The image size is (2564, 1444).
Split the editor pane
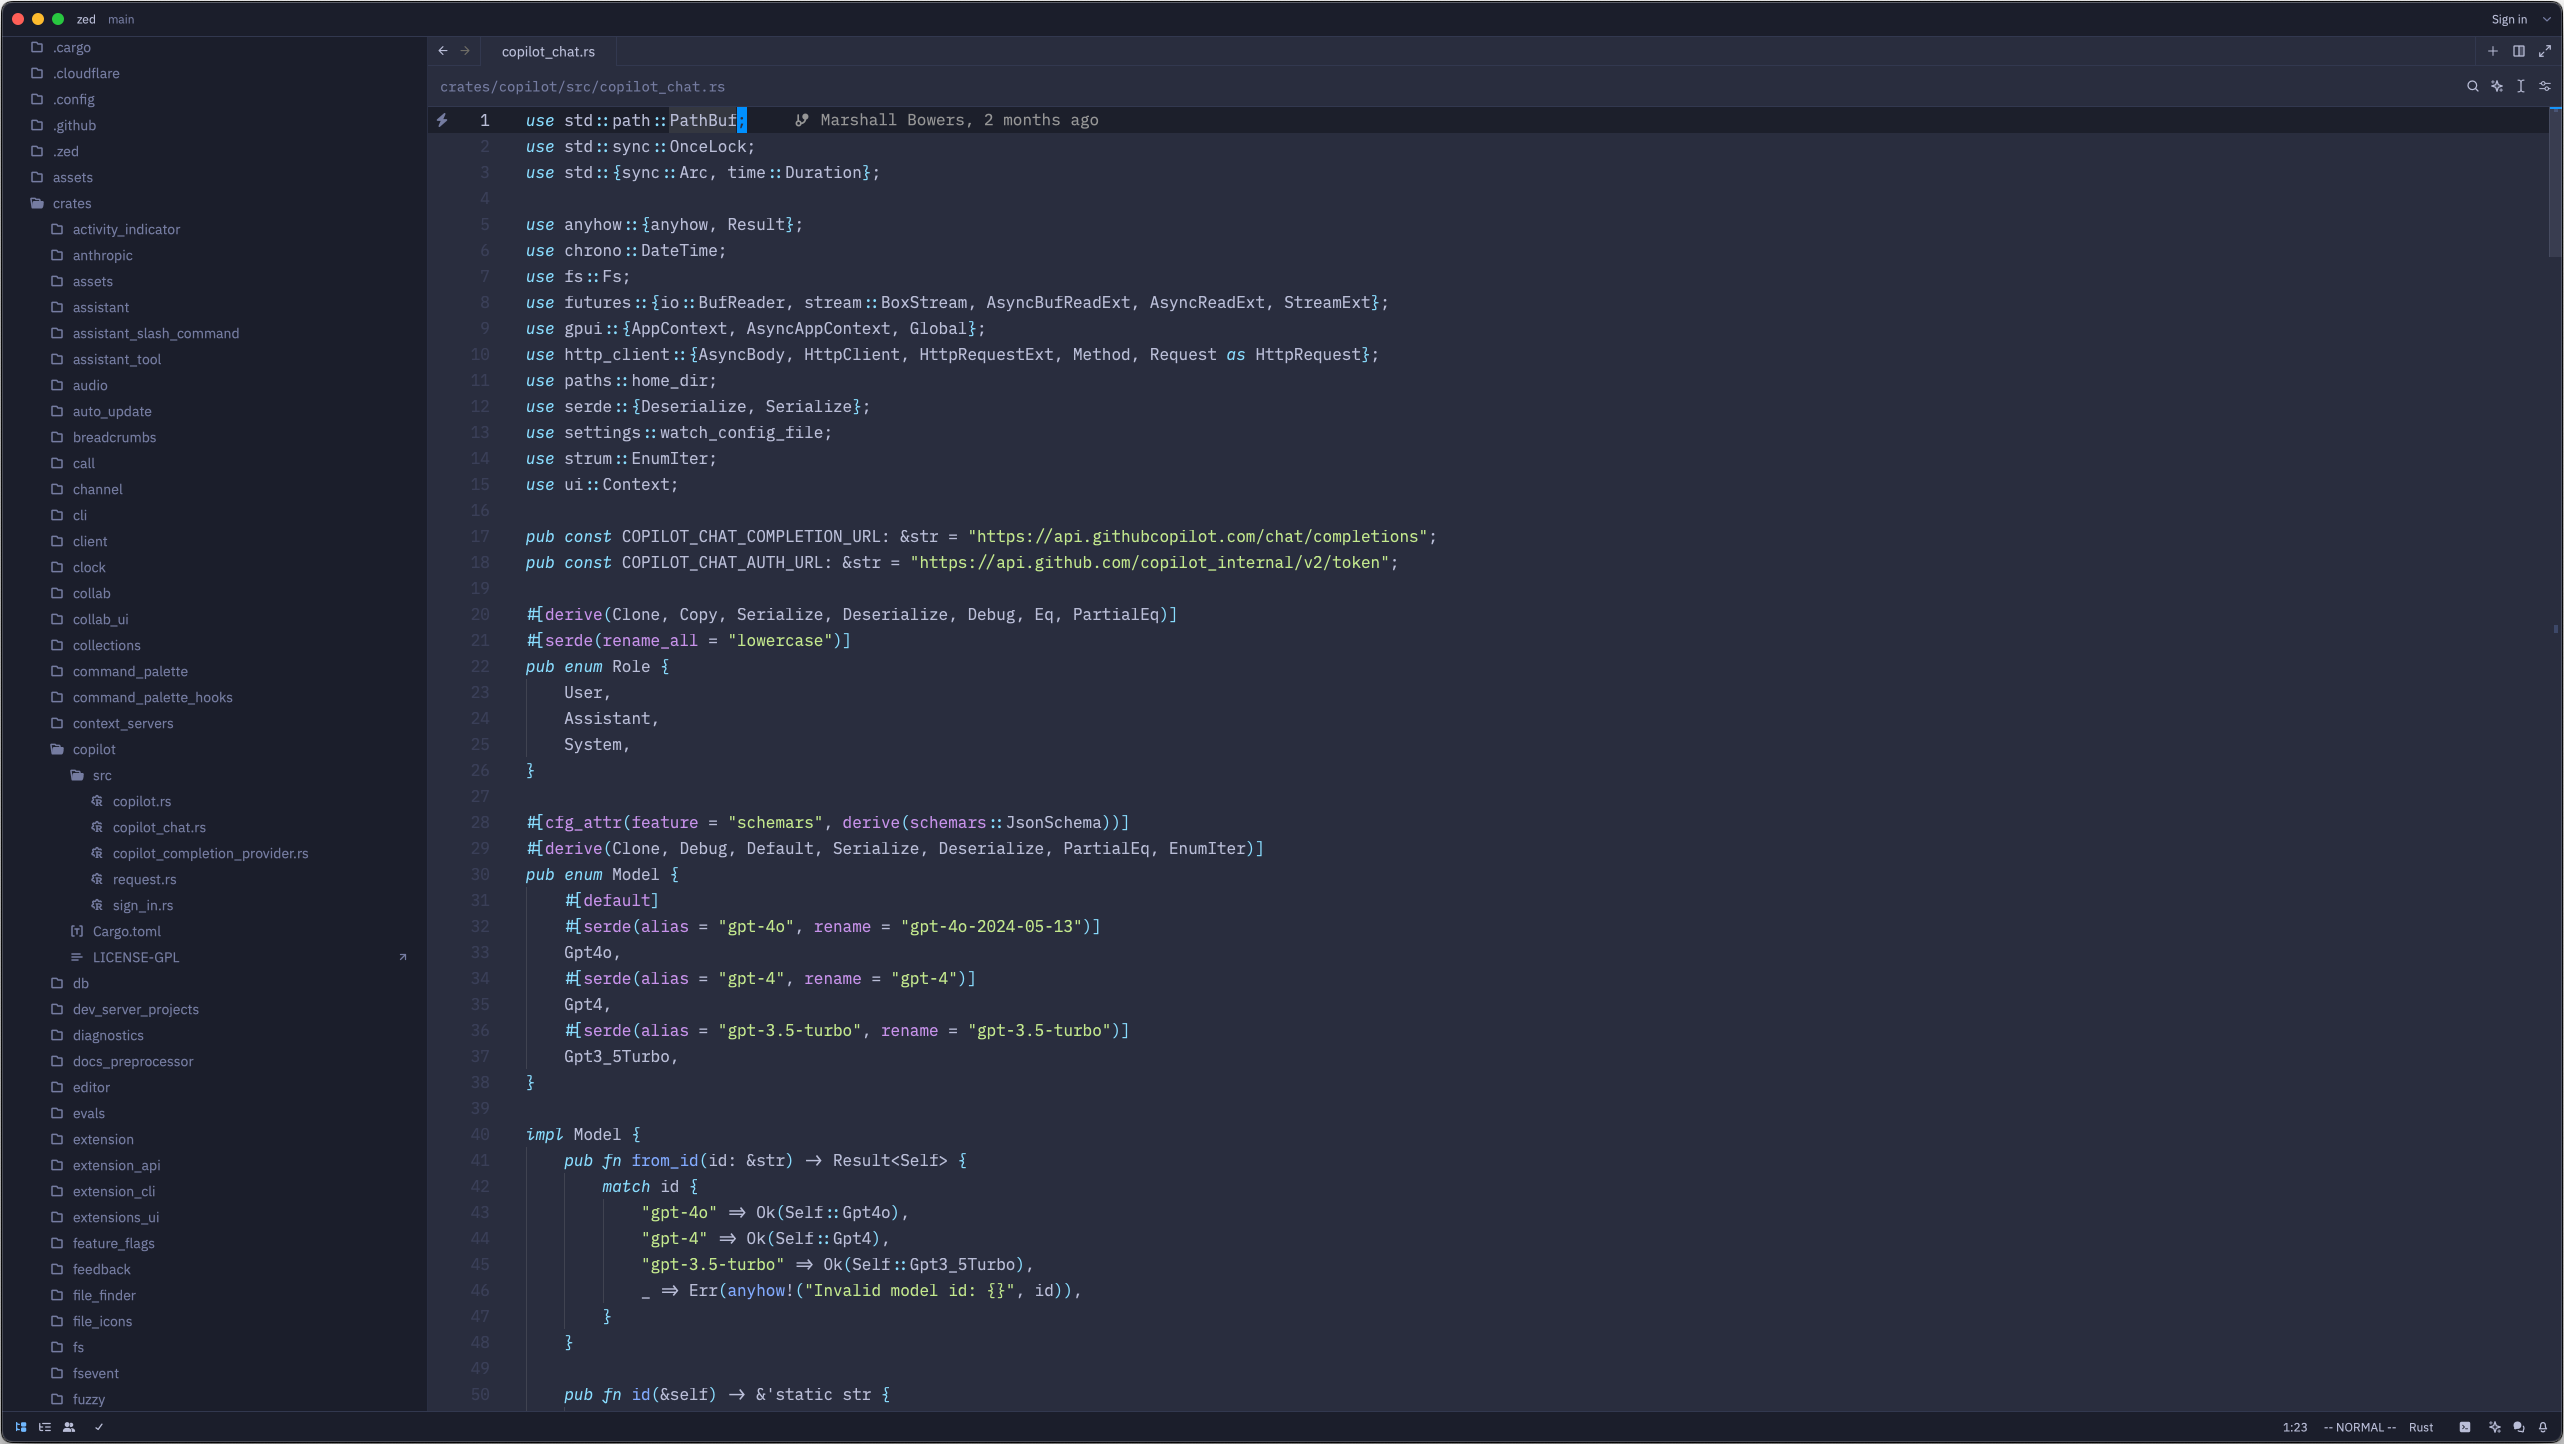tap(2519, 51)
